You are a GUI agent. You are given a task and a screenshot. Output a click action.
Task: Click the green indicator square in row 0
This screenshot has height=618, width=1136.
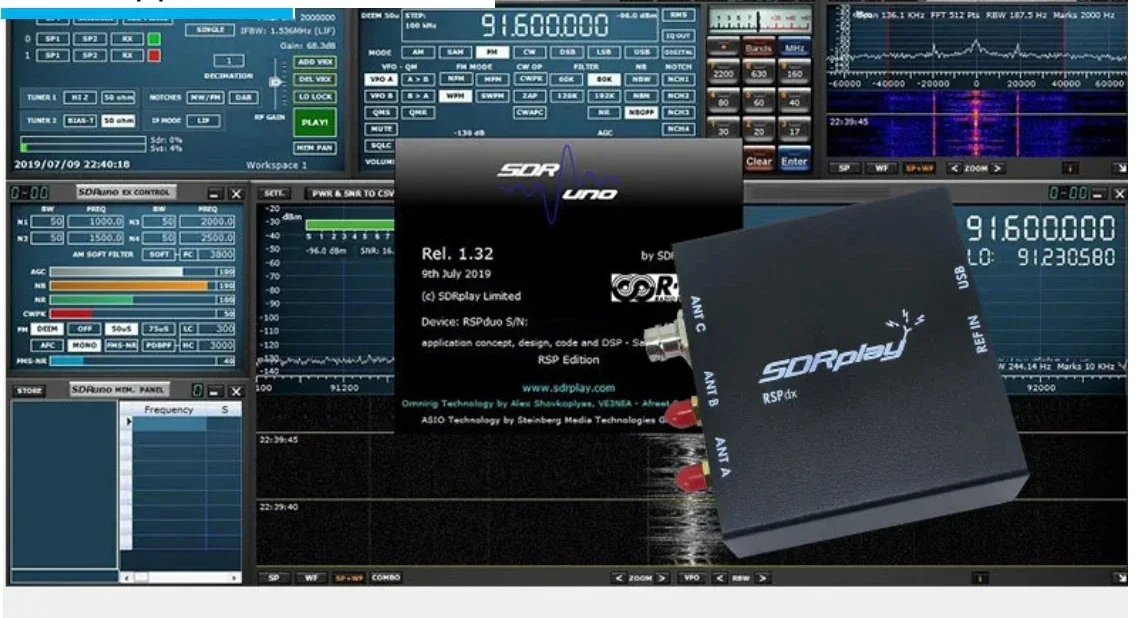[154, 38]
